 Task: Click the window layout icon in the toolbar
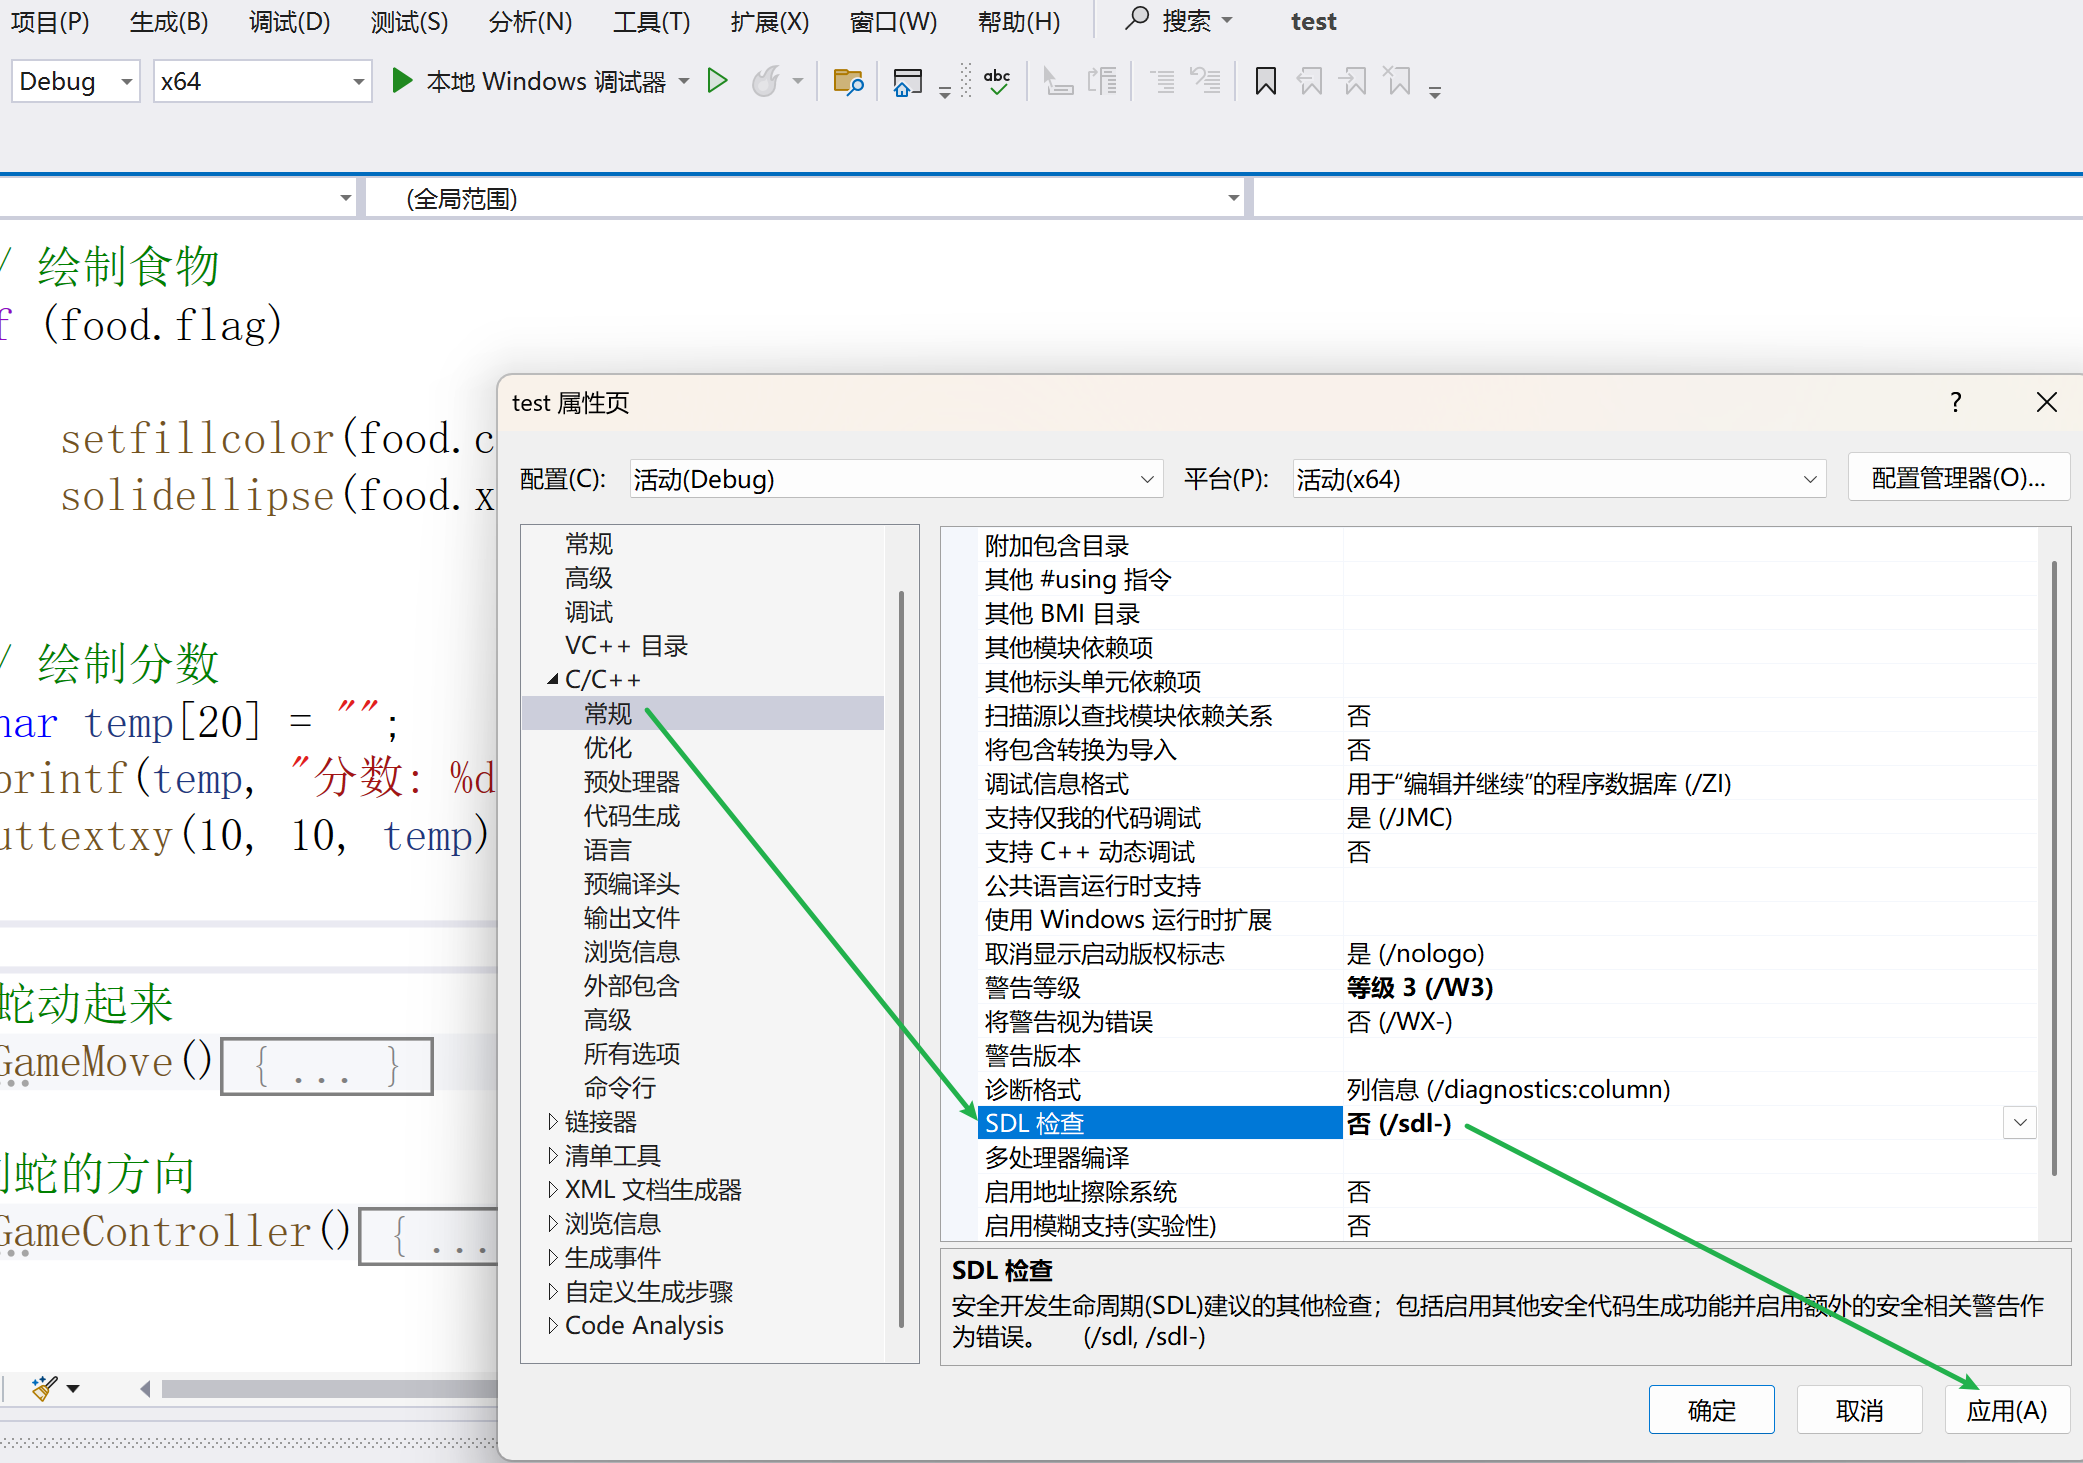[x=908, y=81]
